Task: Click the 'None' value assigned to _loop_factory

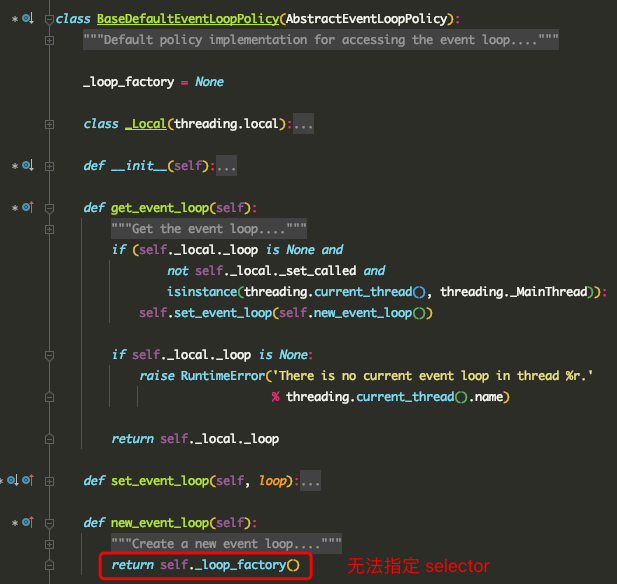Action: [x=209, y=81]
